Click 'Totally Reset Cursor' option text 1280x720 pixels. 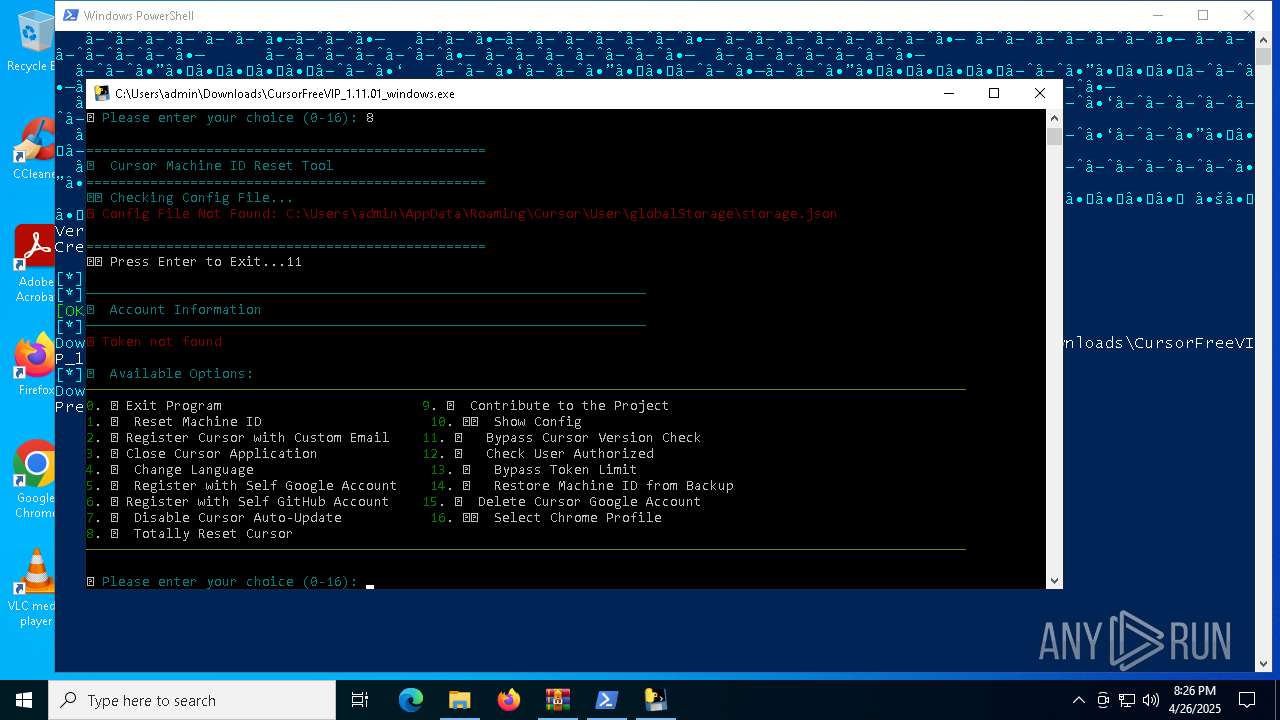click(214, 533)
